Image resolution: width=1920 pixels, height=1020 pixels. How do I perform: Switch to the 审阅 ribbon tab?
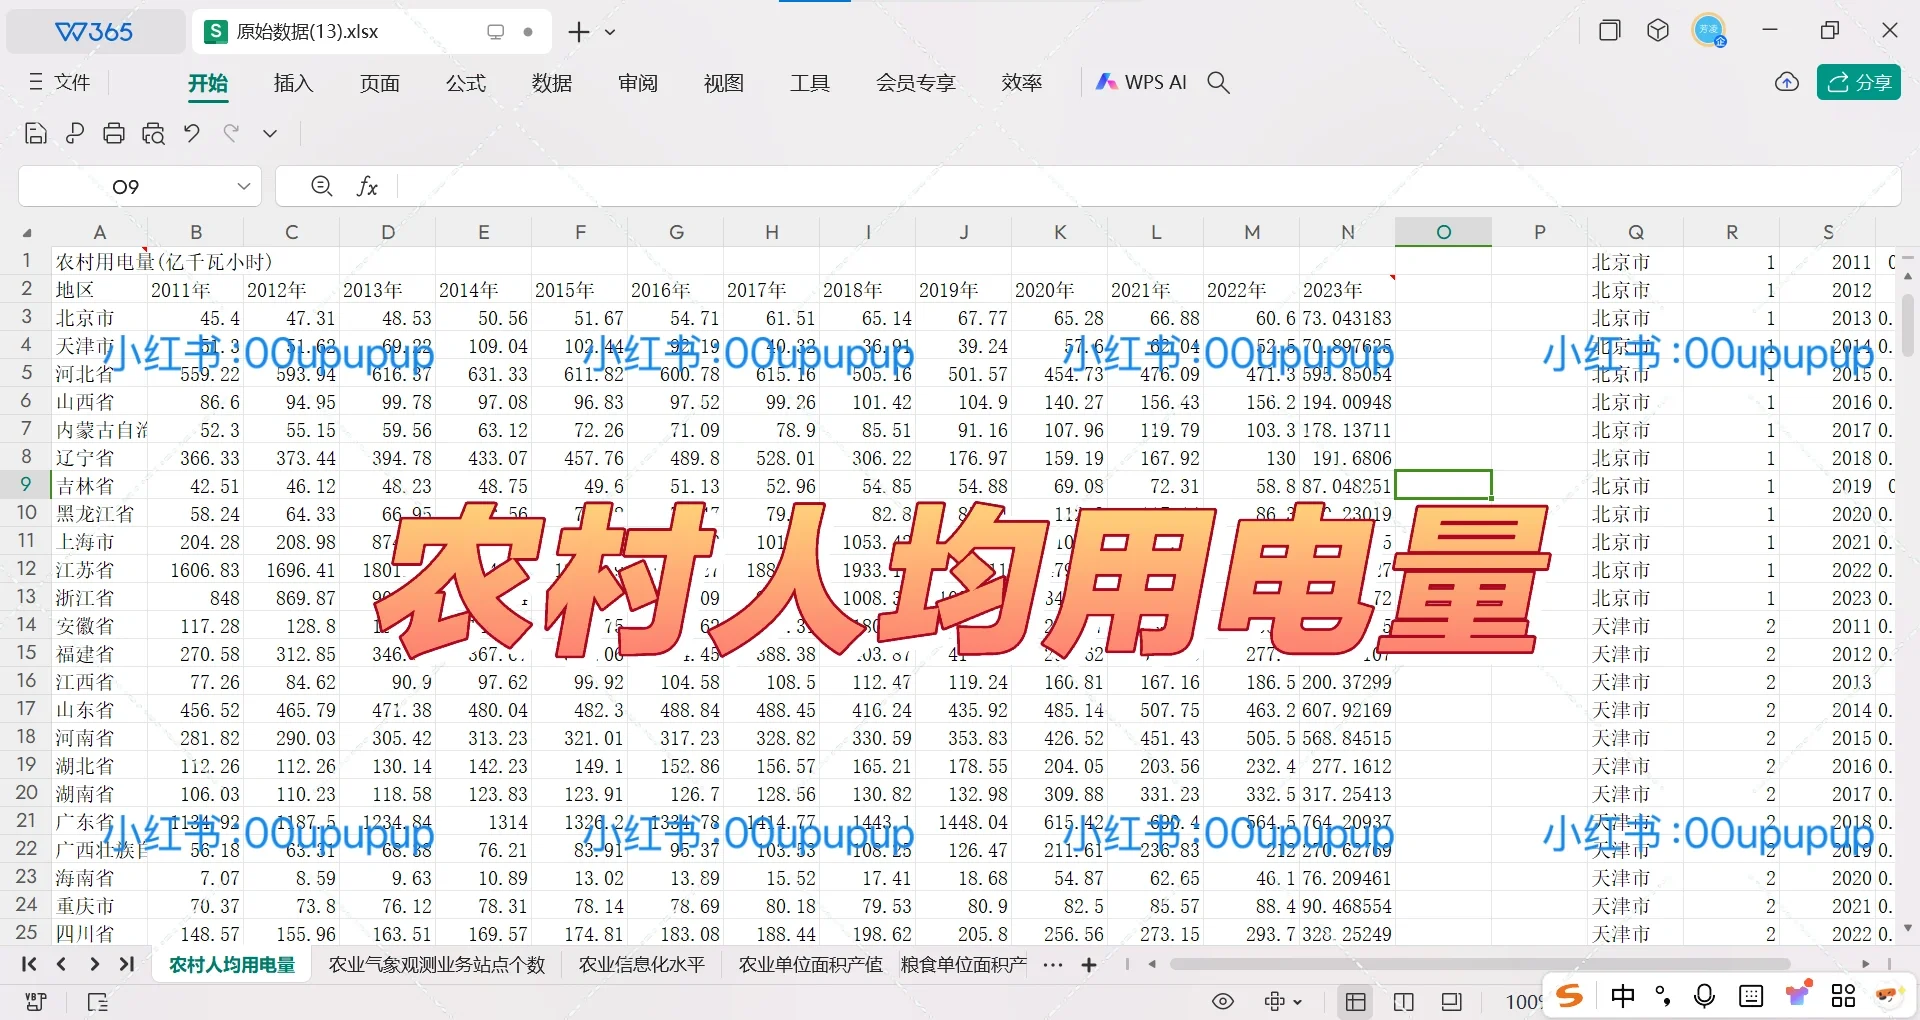(x=638, y=83)
